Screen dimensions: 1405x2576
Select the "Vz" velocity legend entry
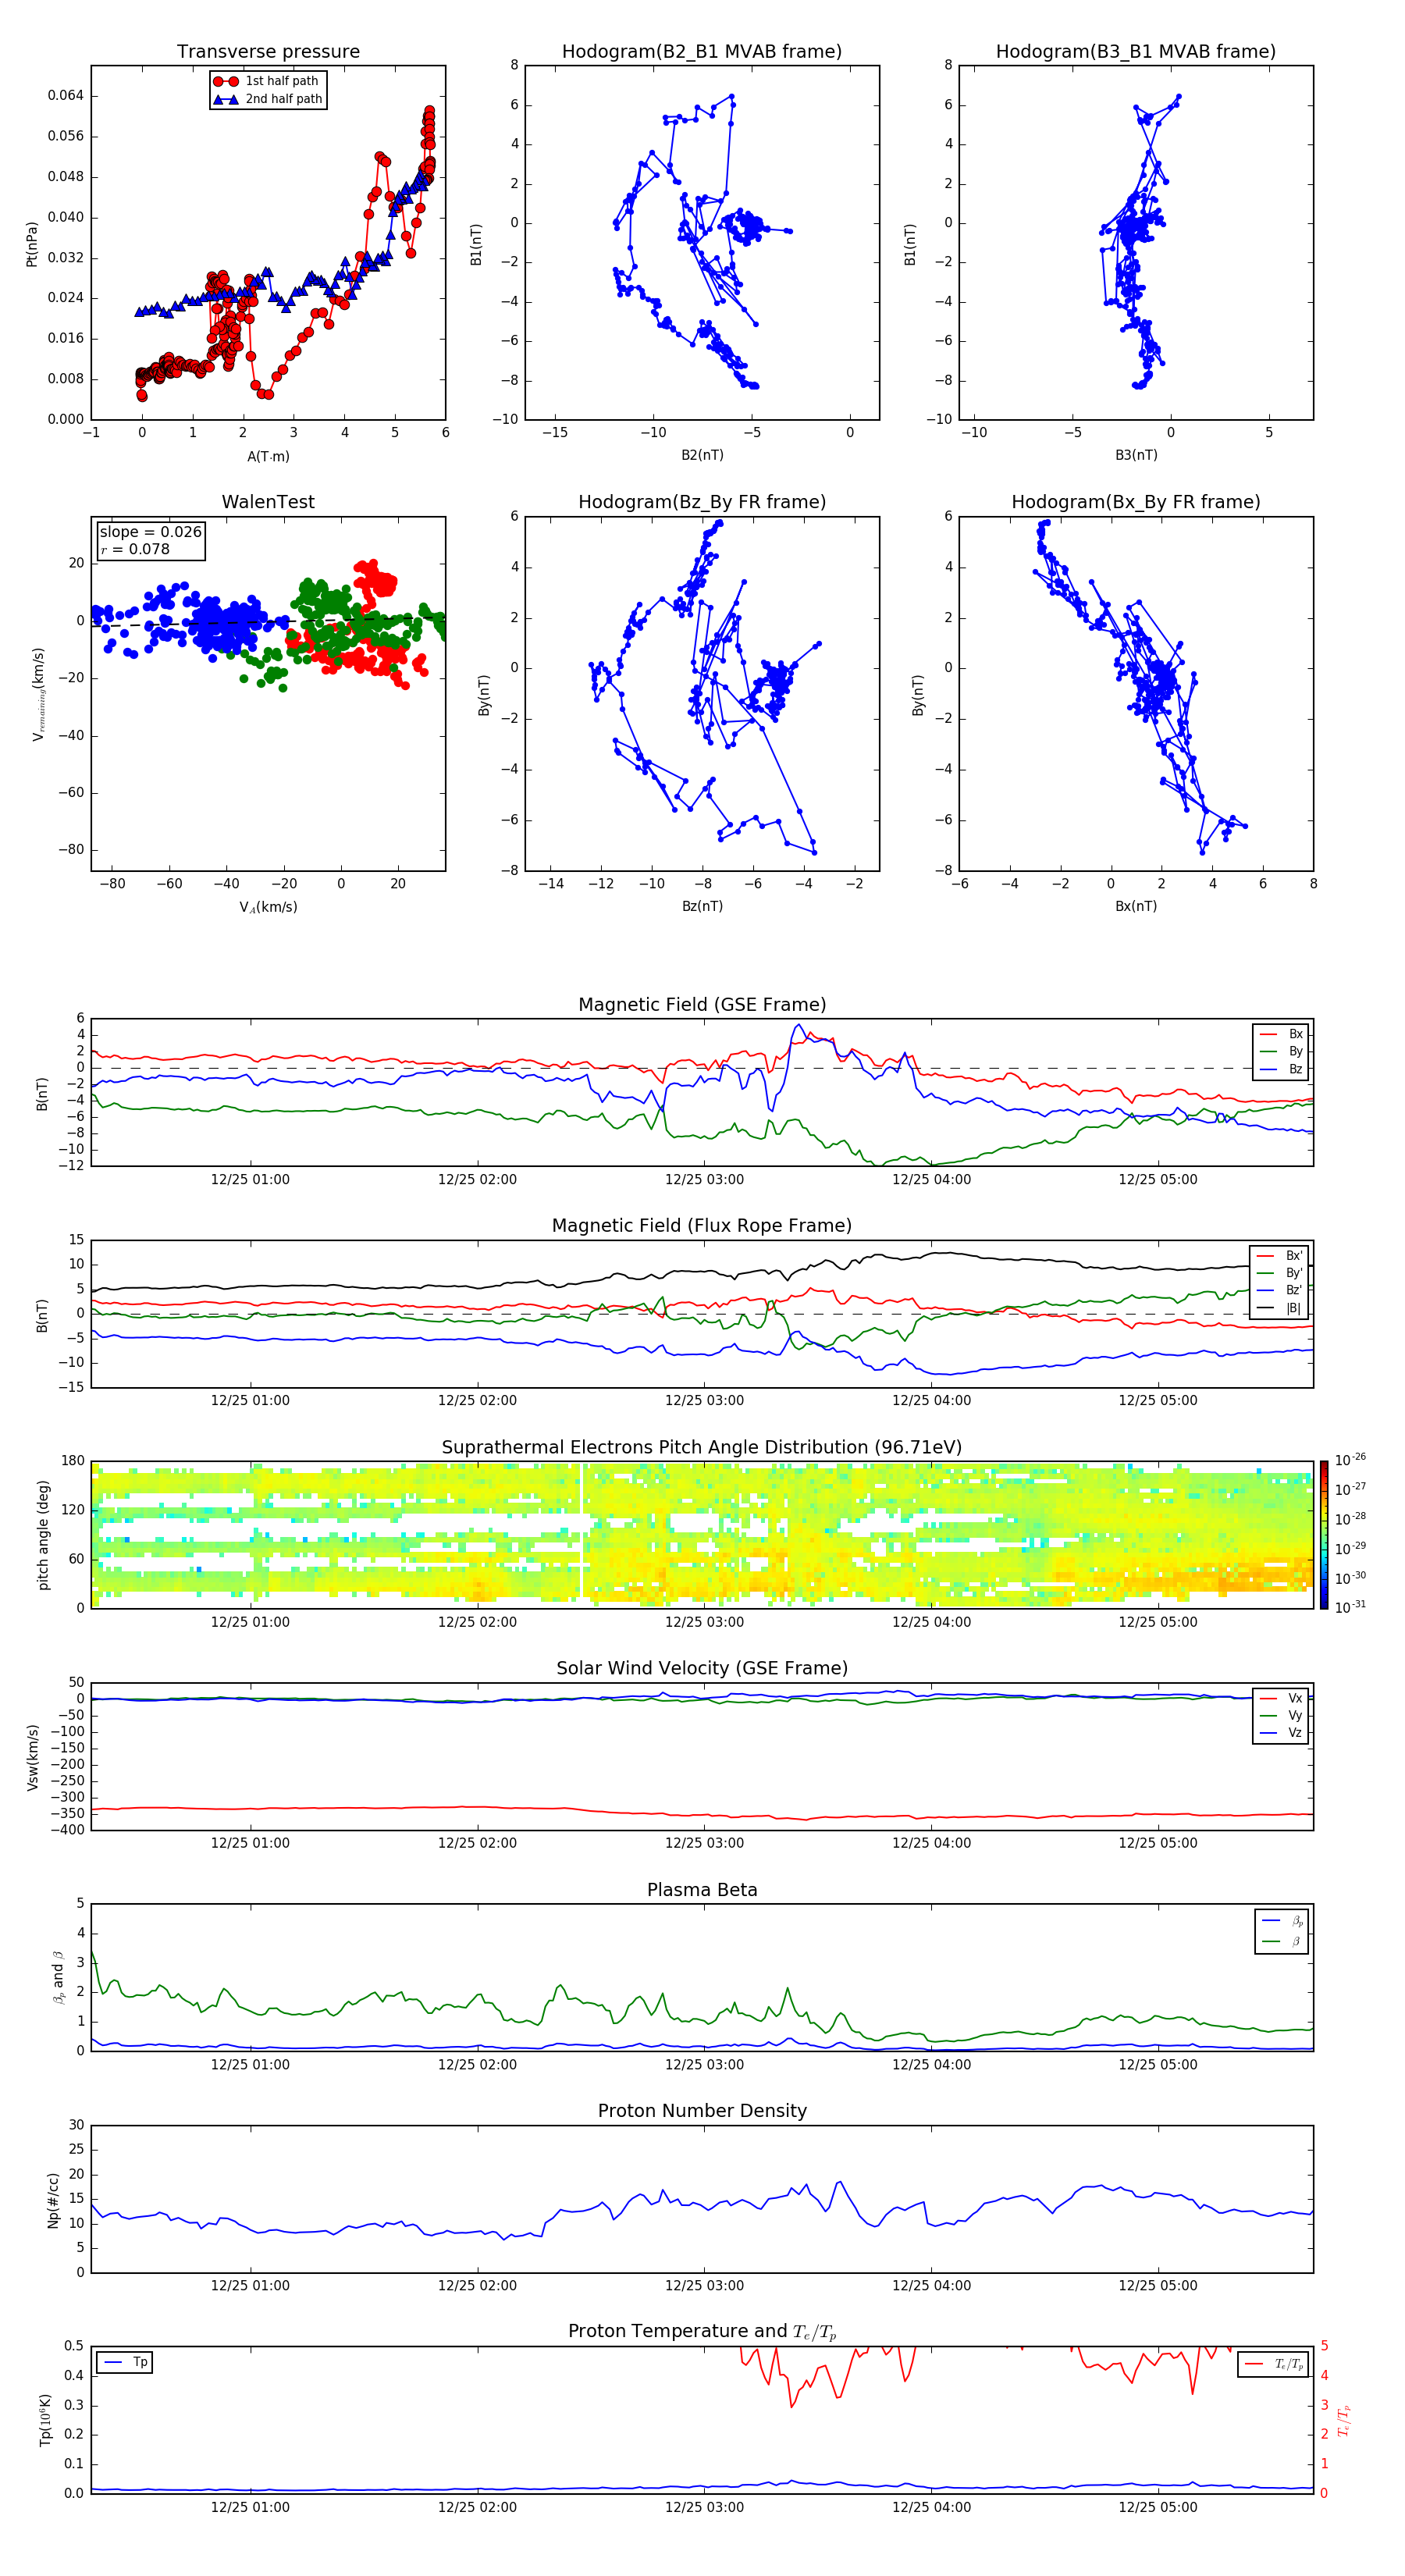[1281, 1733]
